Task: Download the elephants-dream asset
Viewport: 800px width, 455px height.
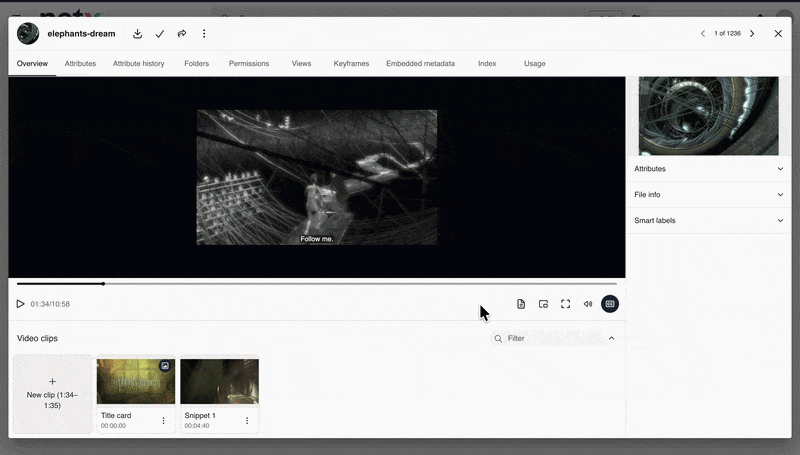Action: 137,34
